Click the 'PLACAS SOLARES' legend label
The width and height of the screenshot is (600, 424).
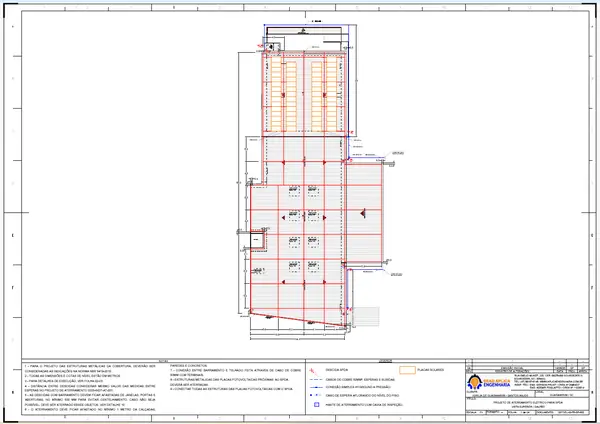(430, 370)
